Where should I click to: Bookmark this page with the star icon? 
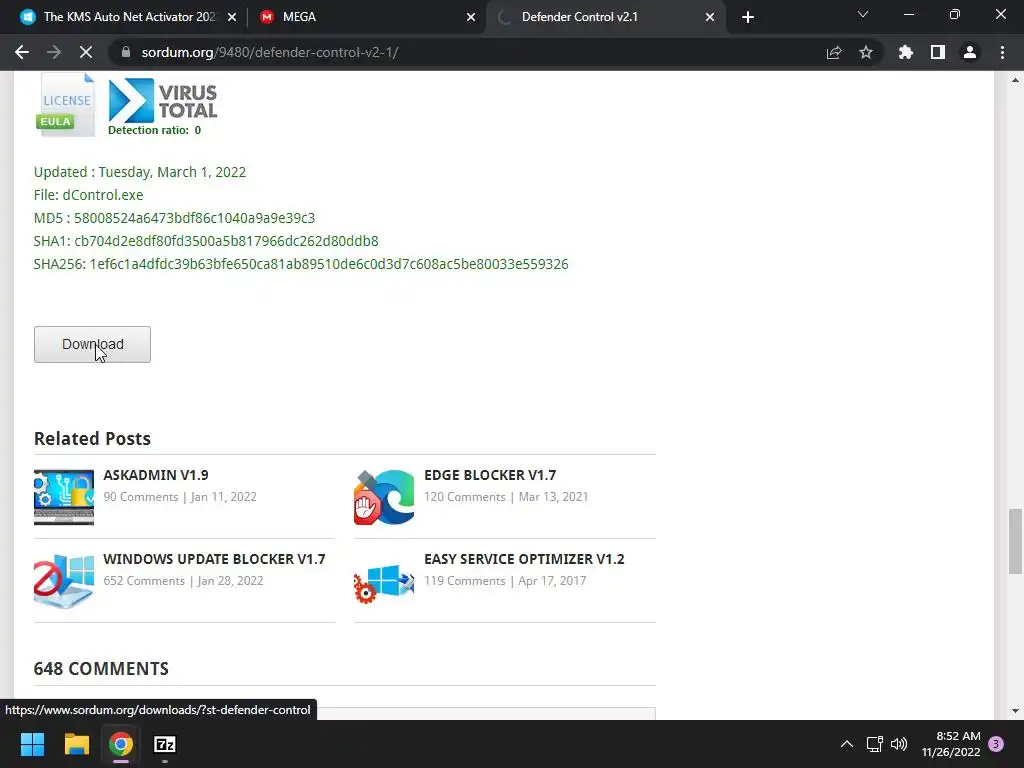pyautogui.click(x=866, y=52)
